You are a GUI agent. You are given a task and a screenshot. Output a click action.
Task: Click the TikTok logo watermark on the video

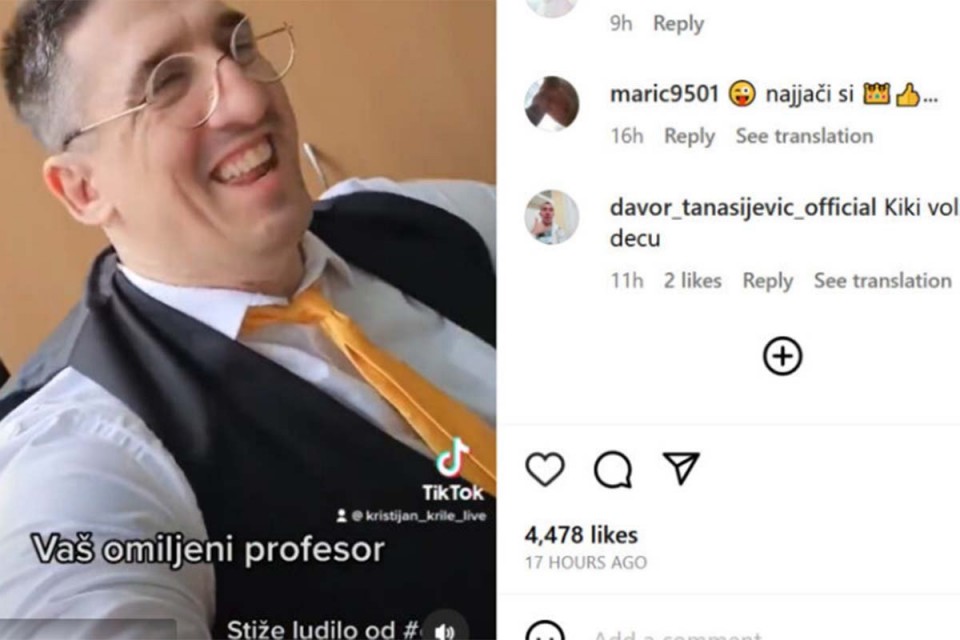(452, 470)
